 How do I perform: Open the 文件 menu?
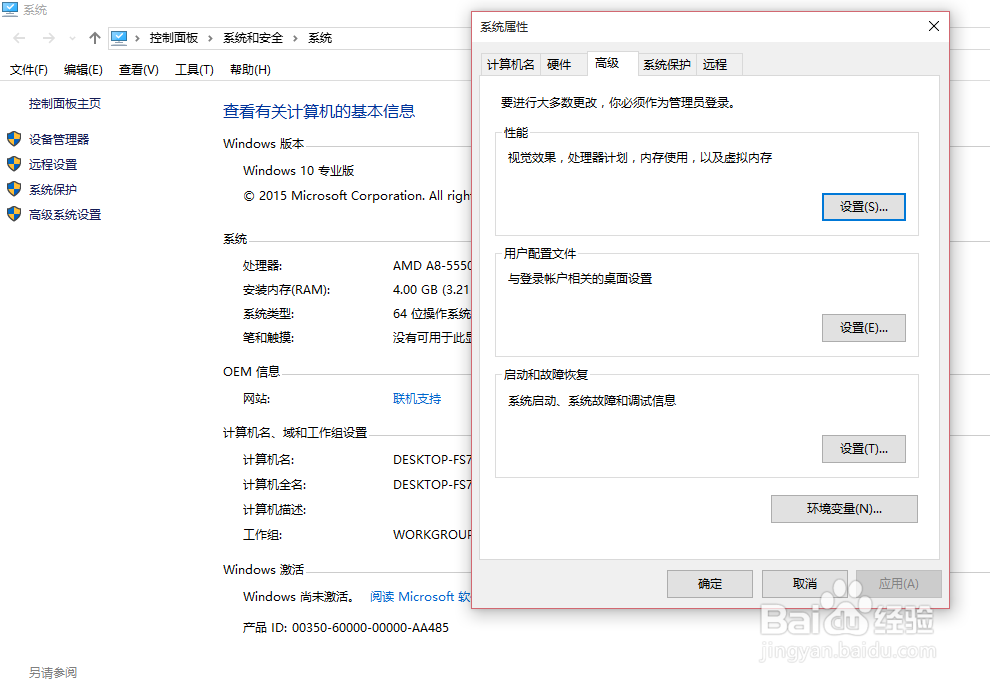[28, 69]
